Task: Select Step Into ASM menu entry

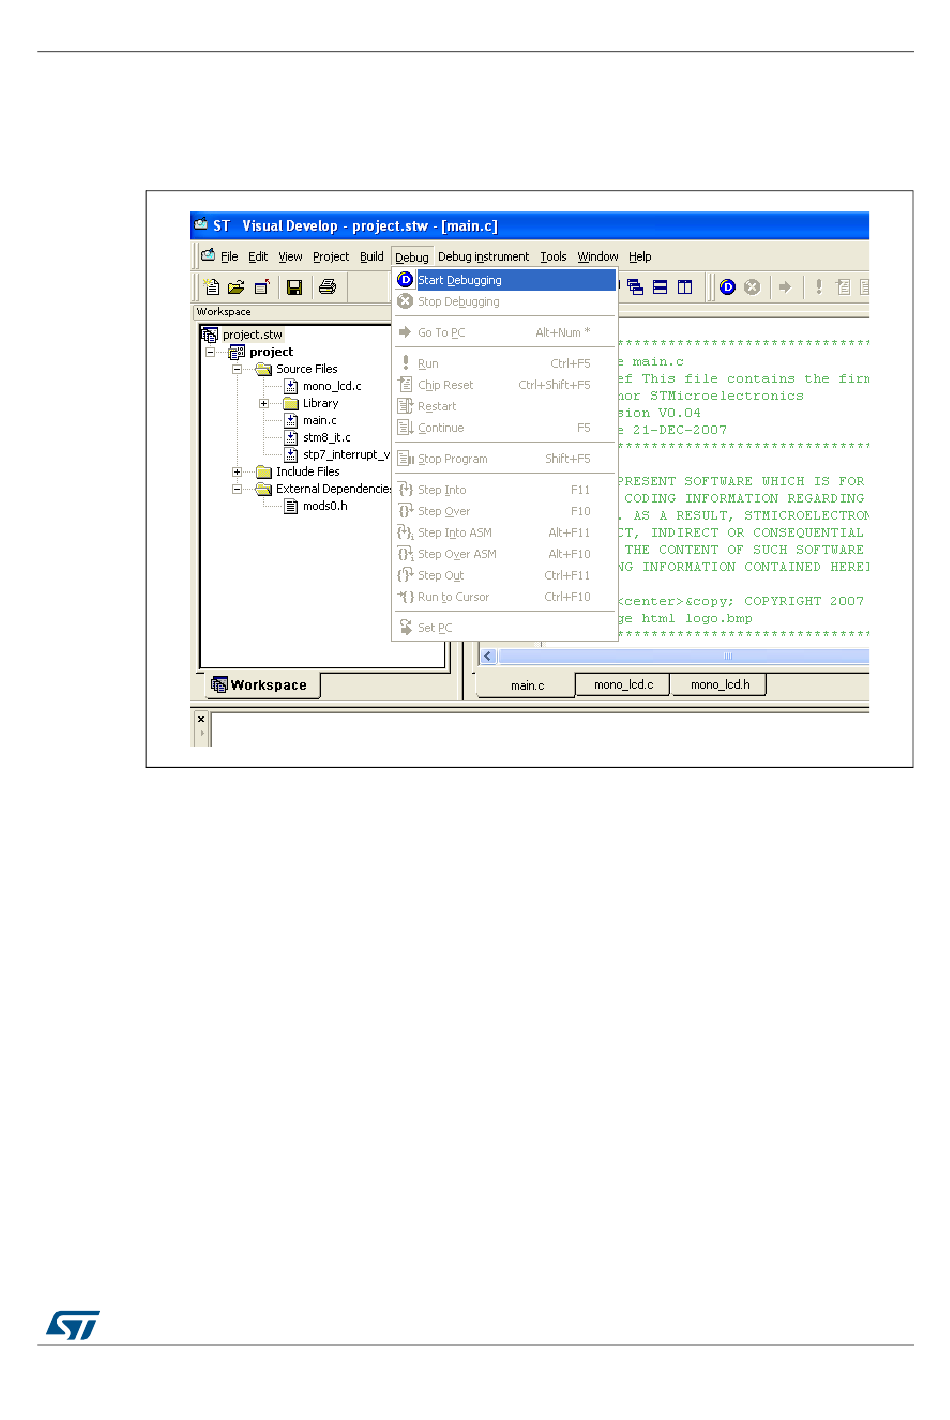Action: point(505,533)
